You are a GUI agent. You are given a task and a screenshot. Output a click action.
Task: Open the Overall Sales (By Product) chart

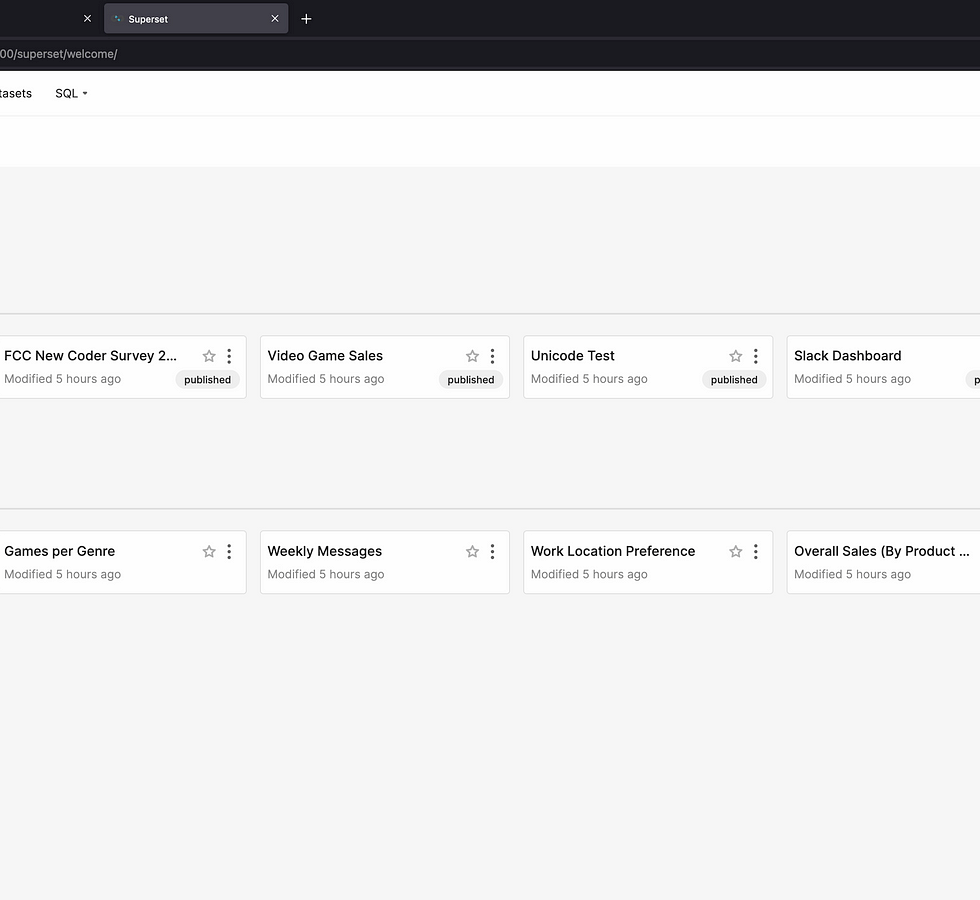(881, 551)
